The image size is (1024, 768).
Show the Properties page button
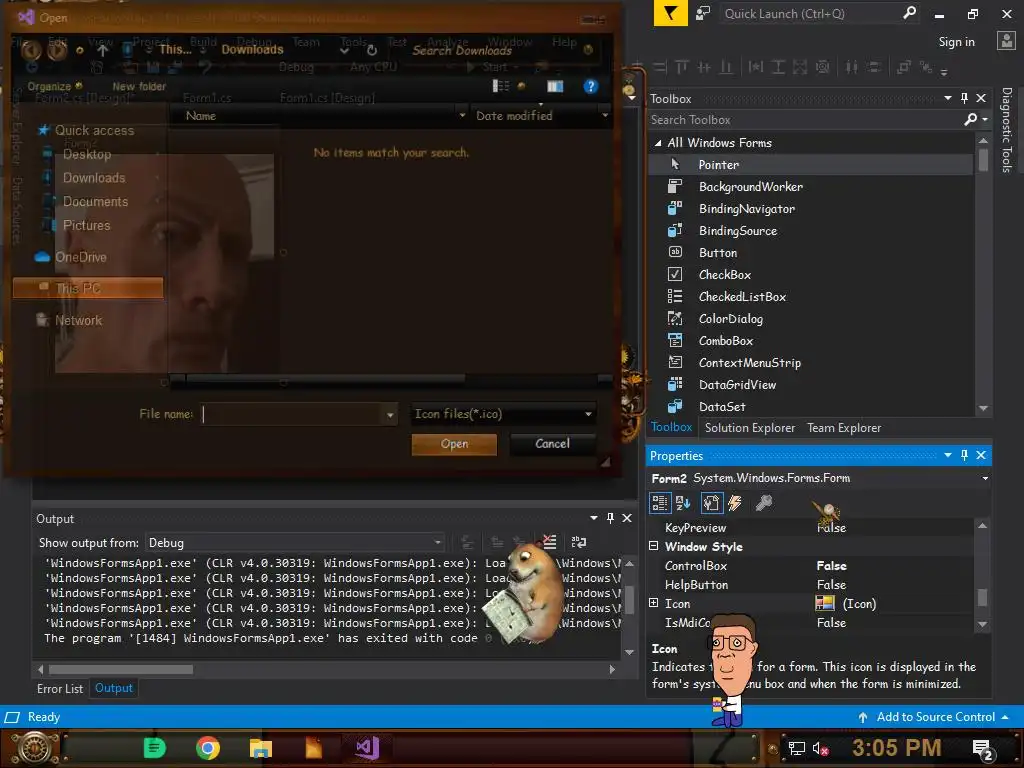(x=711, y=503)
